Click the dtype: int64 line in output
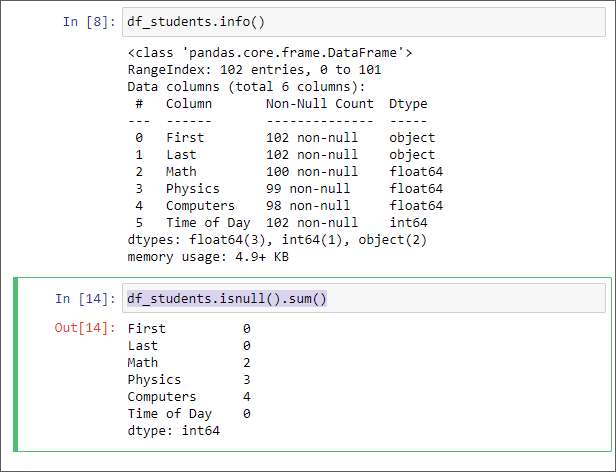This screenshot has height=472, width=616. (173, 430)
